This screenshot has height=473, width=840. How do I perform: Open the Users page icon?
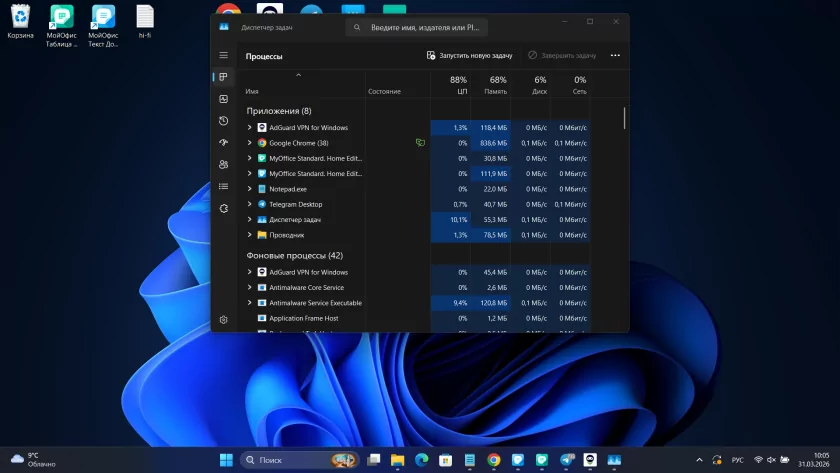click(x=223, y=164)
